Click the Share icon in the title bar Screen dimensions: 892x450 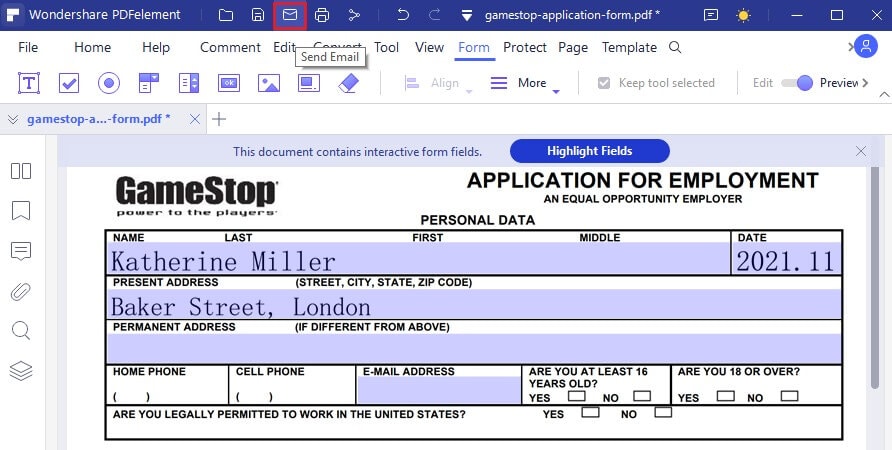pos(354,15)
